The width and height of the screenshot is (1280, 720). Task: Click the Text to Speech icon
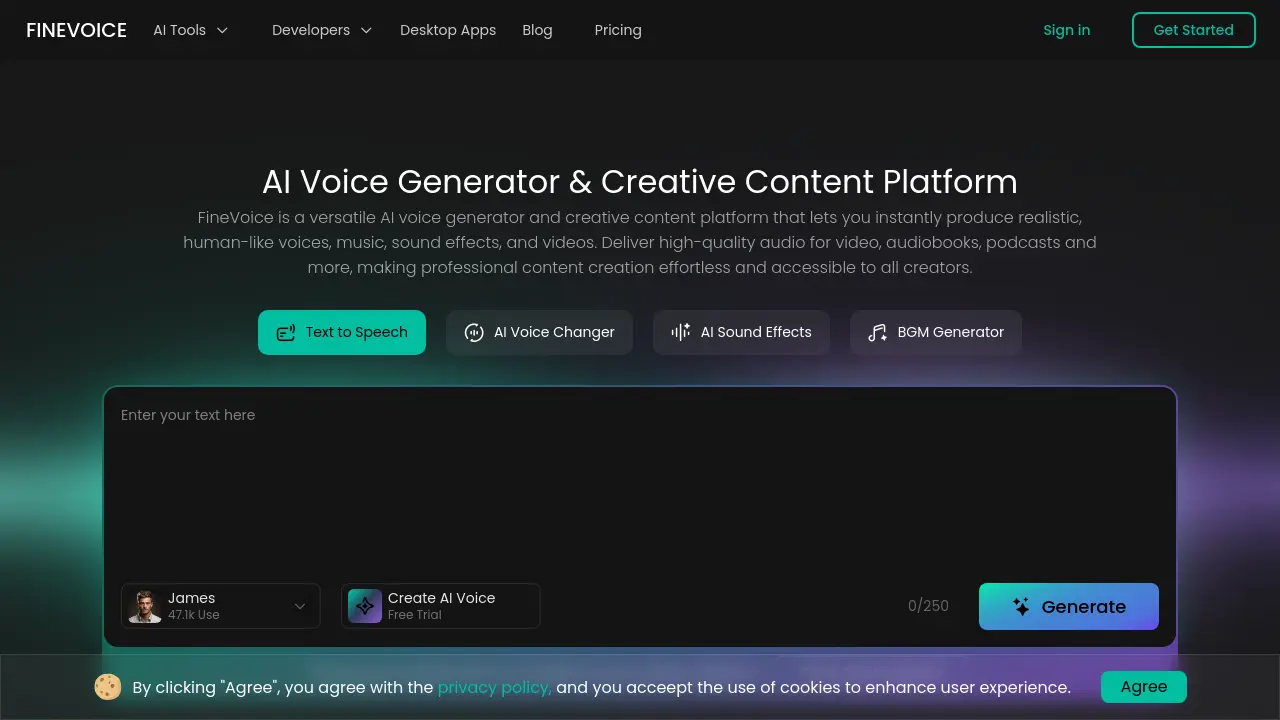[286, 333]
